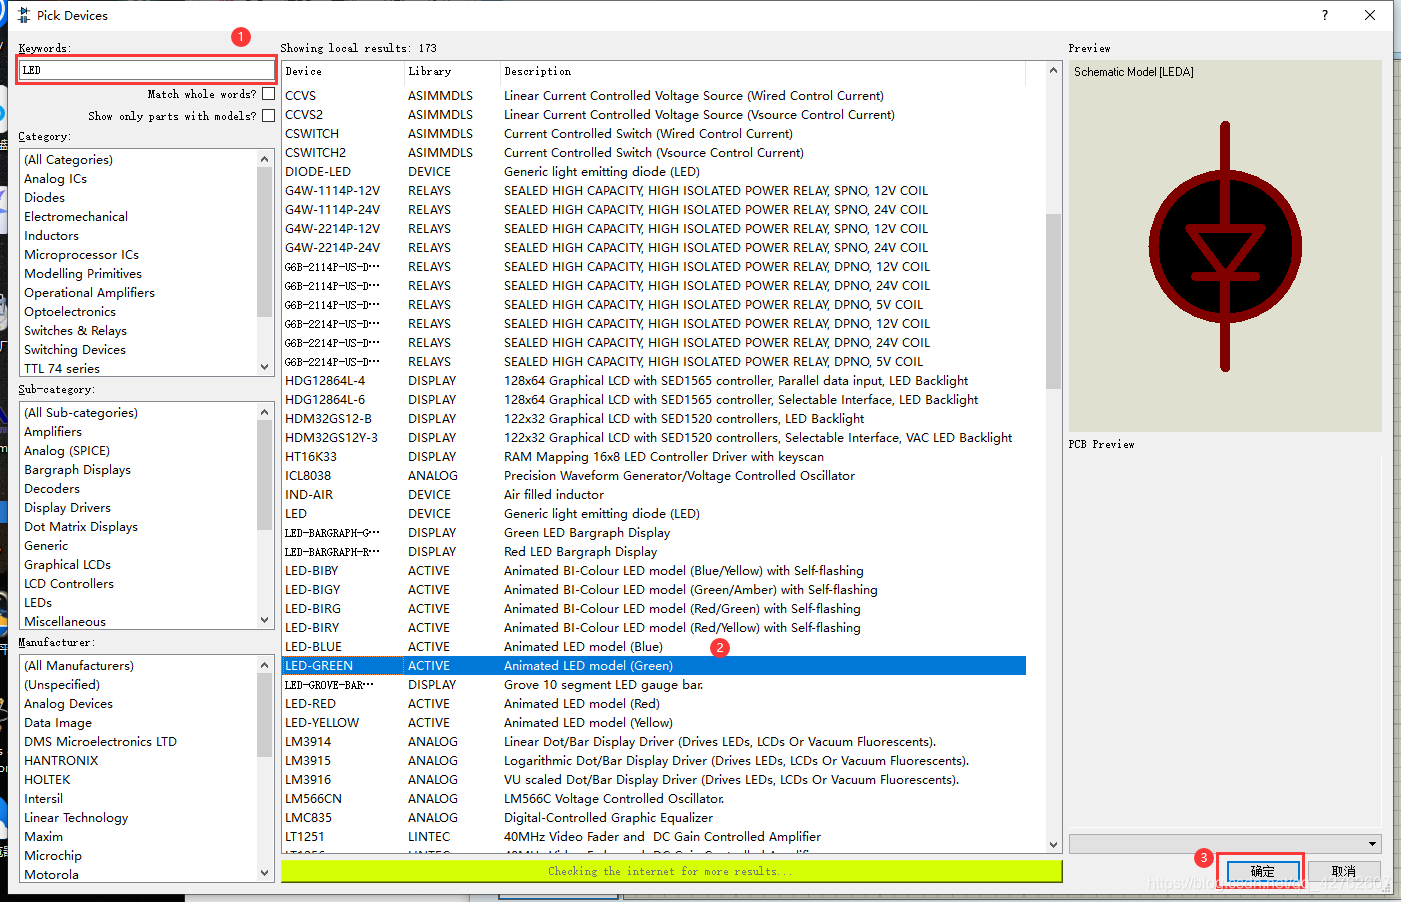Click results list scroll-down arrow

(1053, 844)
